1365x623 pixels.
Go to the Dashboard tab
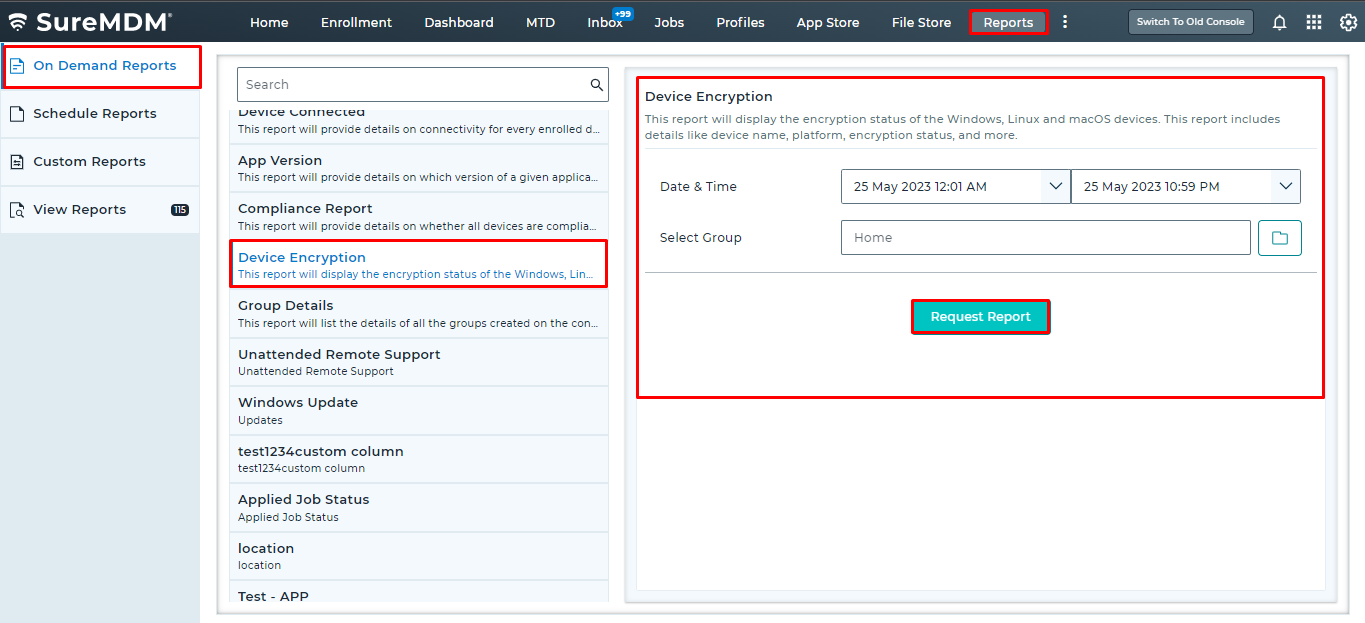[459, 21]
